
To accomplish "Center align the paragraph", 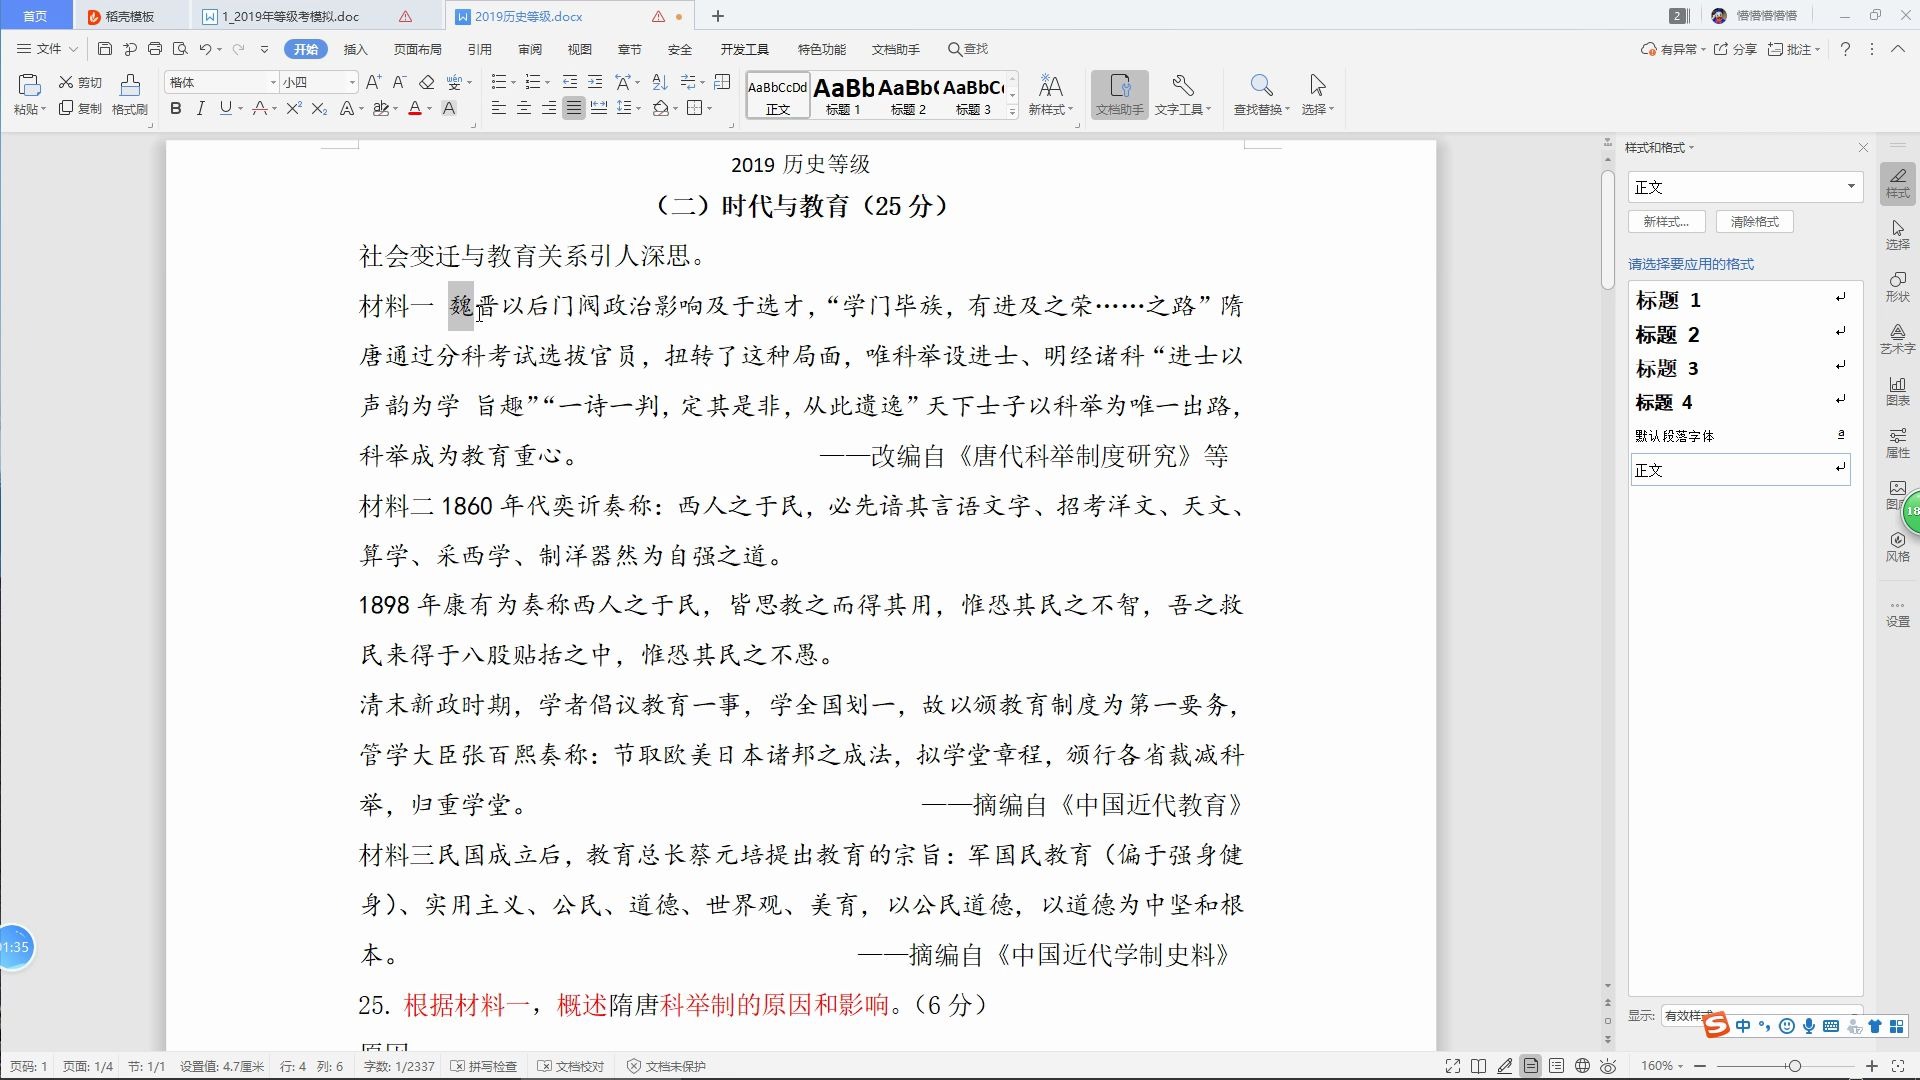I will click(x=524, y=108).
